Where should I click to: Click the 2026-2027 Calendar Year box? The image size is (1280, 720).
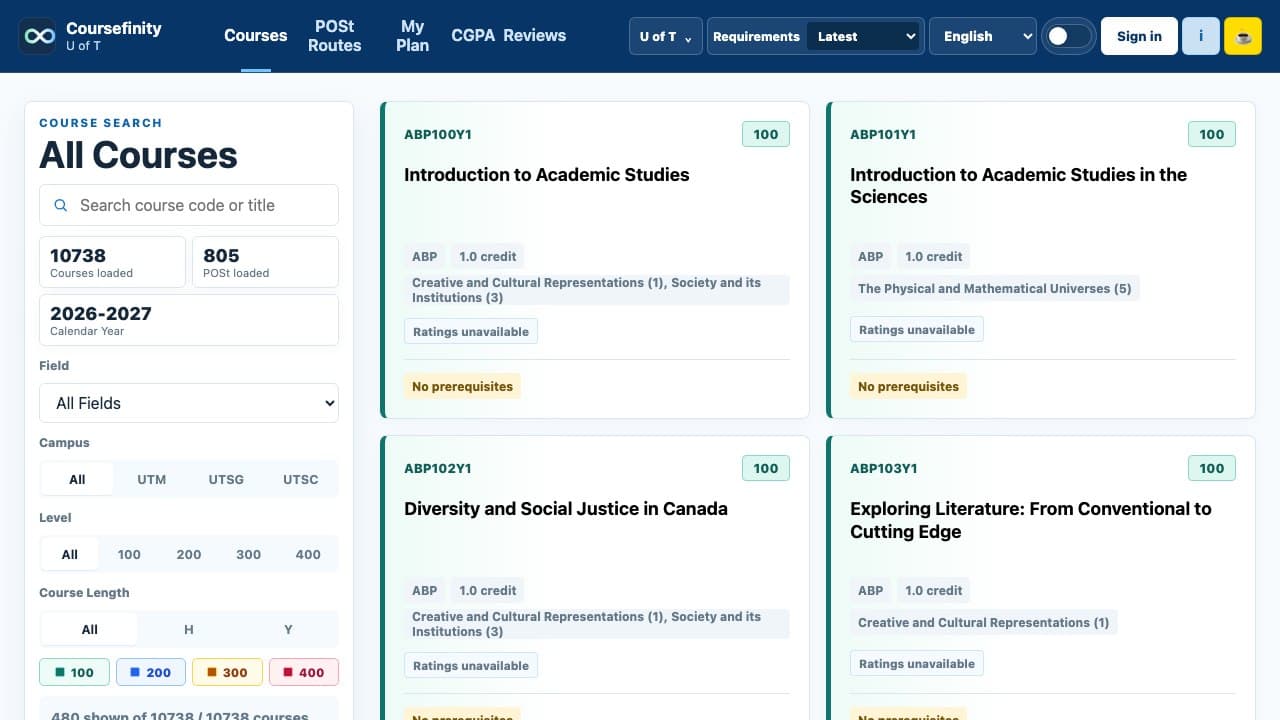(189, 320)
